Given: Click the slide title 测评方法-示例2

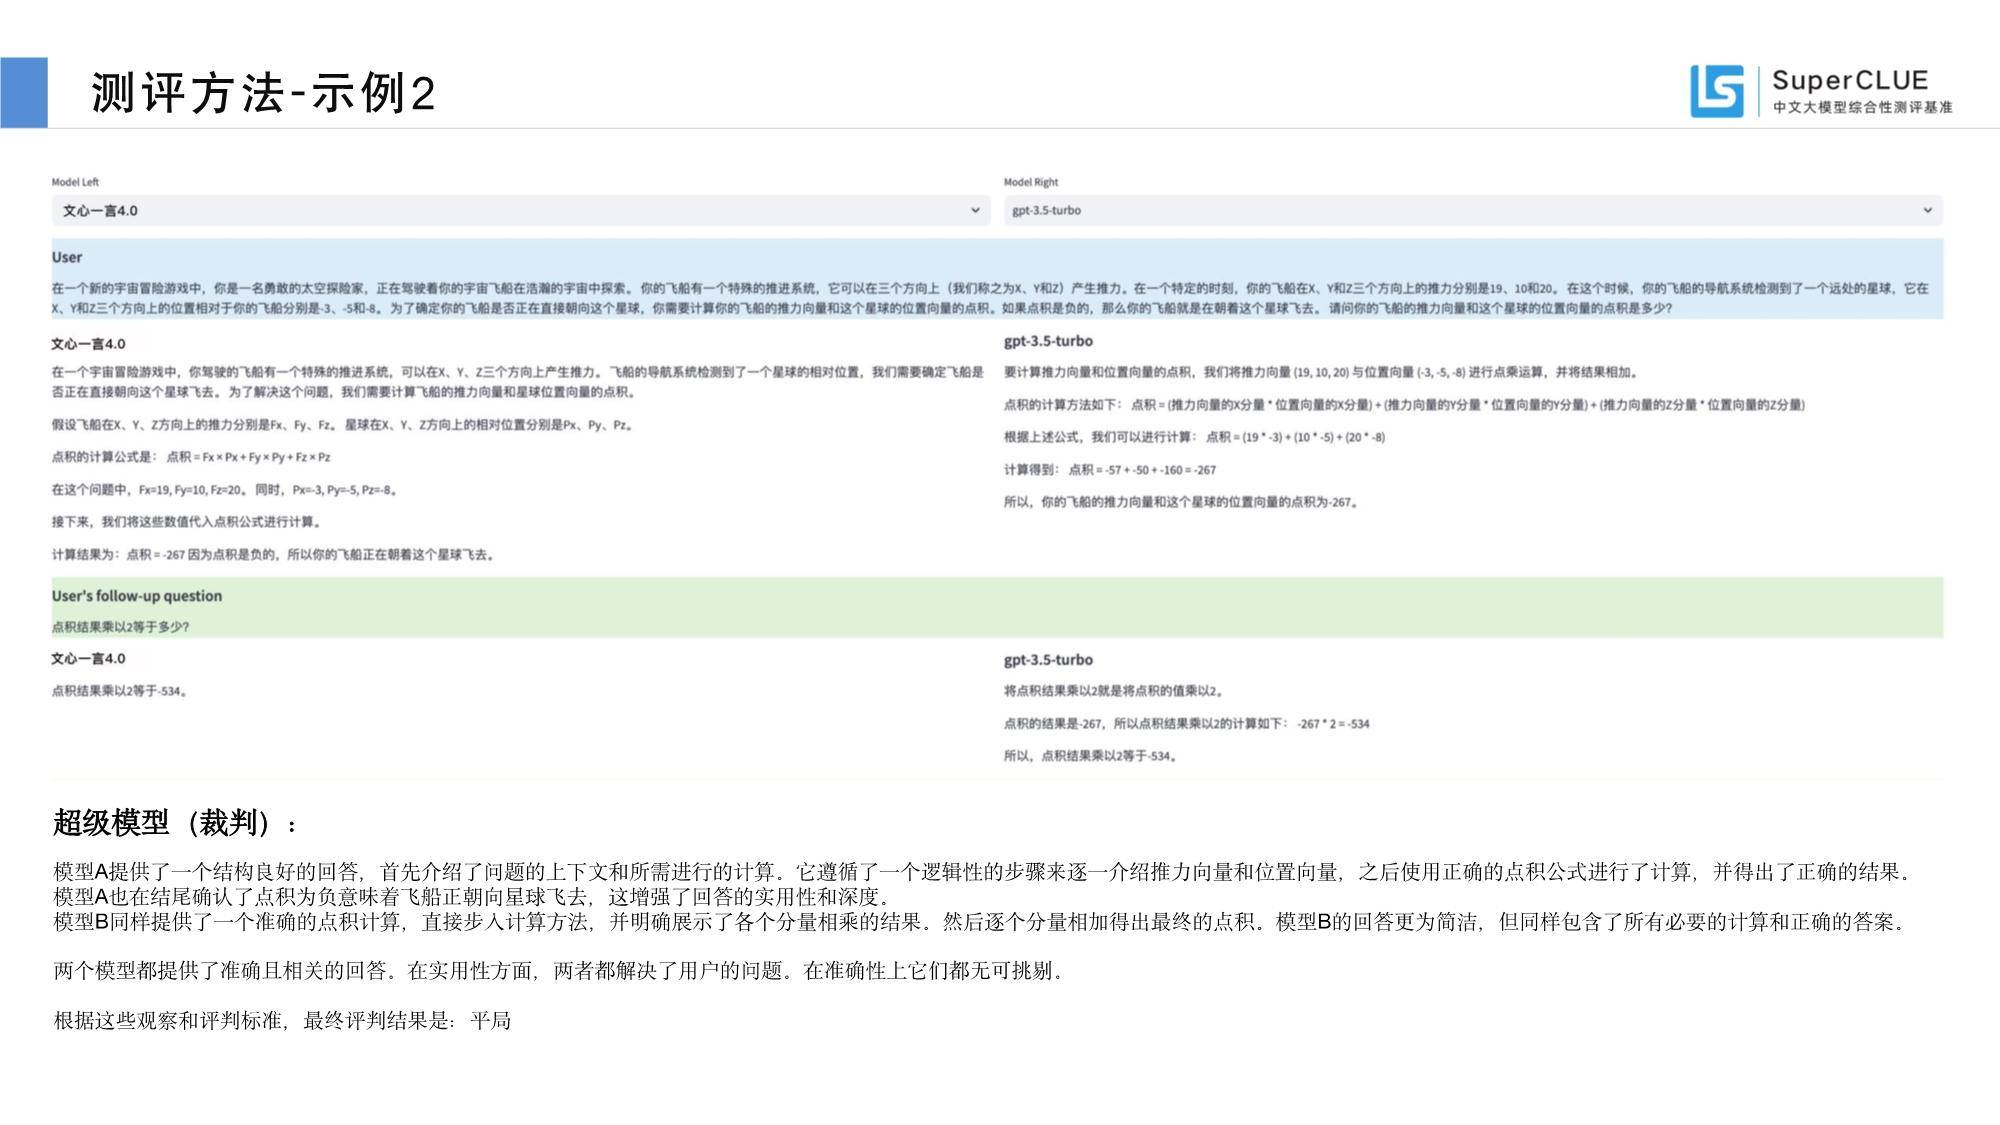Looking at the screenshot, I should click(263, 93).
